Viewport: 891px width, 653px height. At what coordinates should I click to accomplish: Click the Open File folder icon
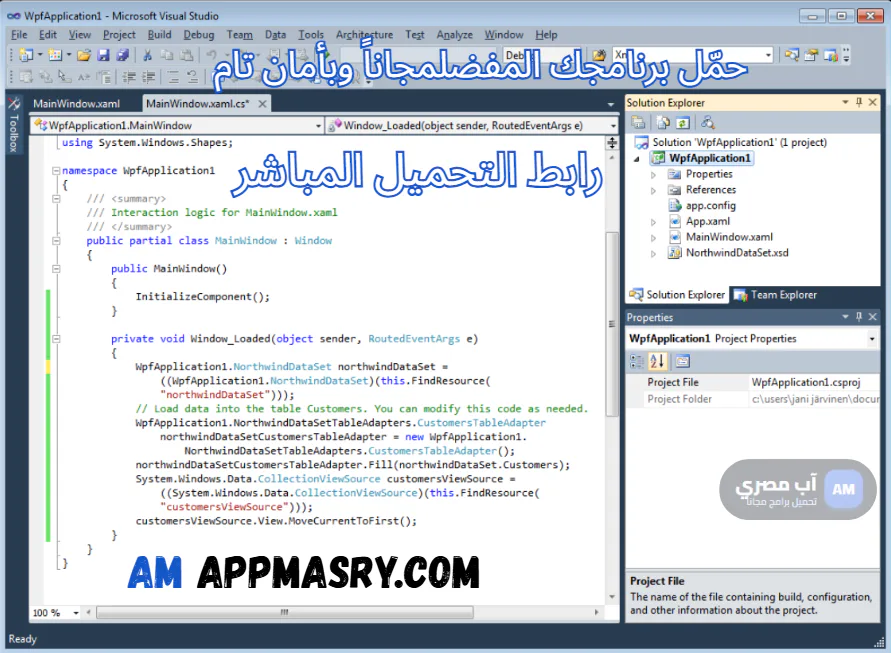[x=84, y=55]
